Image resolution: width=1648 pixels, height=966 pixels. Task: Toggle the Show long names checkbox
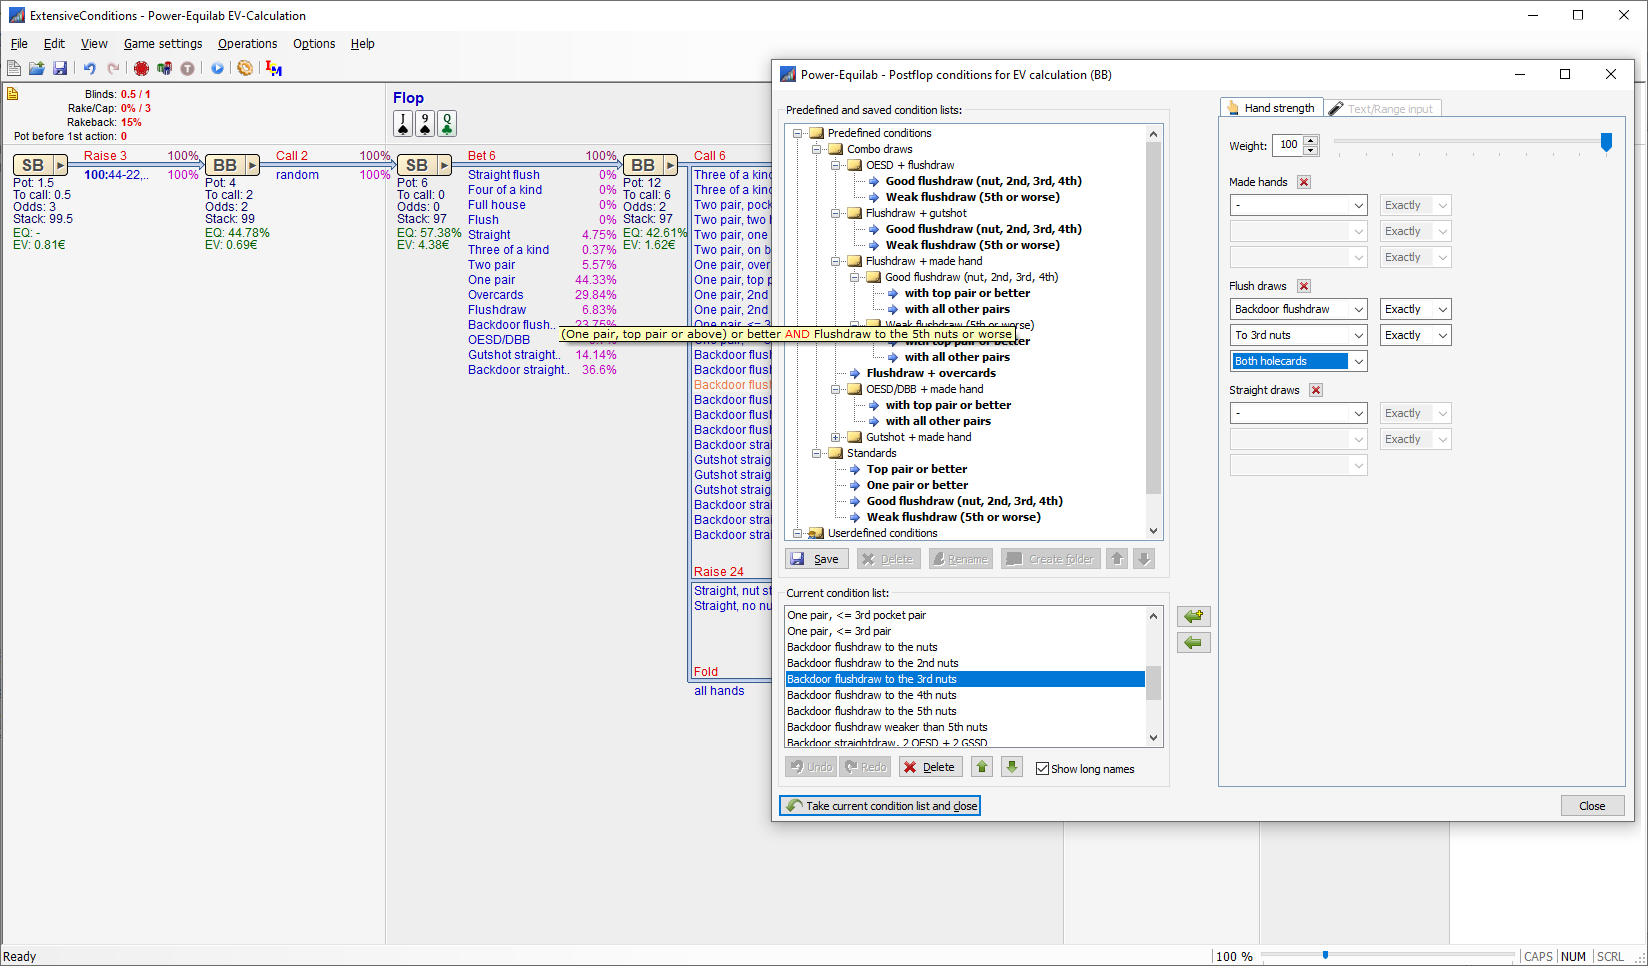pos(1043,769)
